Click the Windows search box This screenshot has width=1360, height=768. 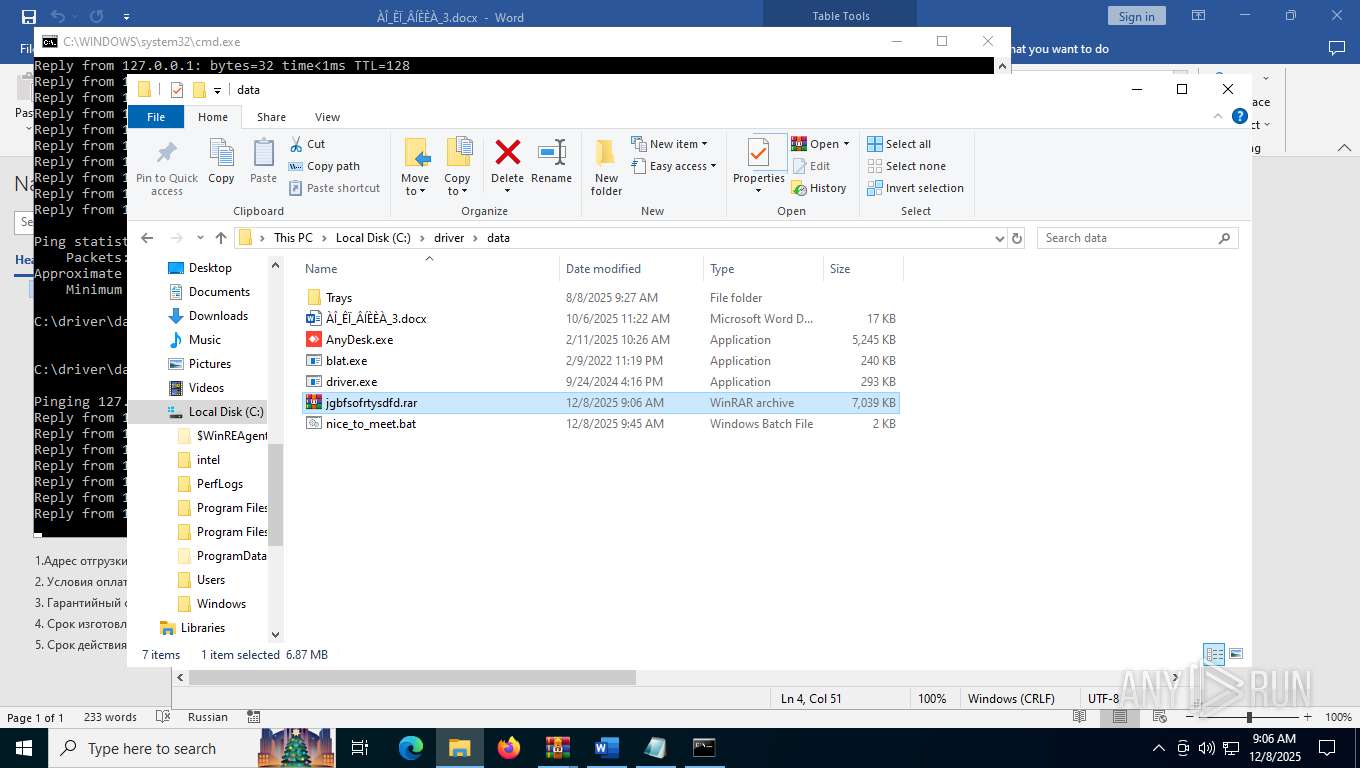tap(151, 748)
